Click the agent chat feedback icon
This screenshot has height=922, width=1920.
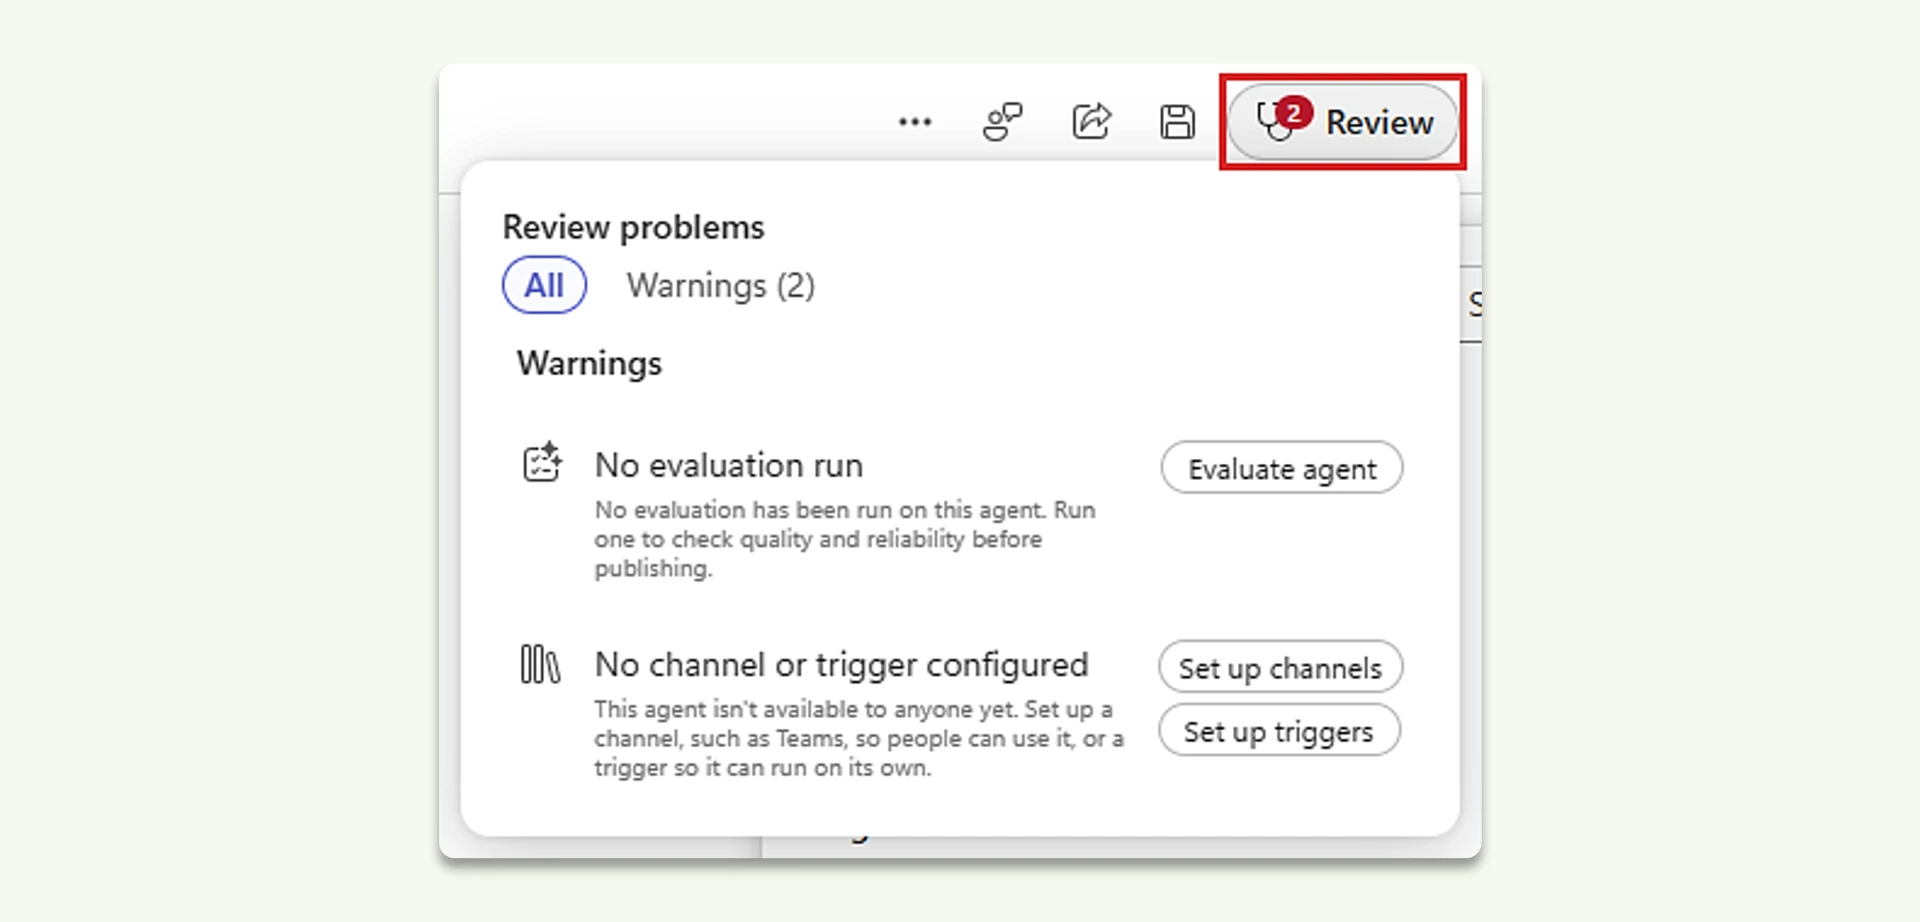pos(1002,122)
